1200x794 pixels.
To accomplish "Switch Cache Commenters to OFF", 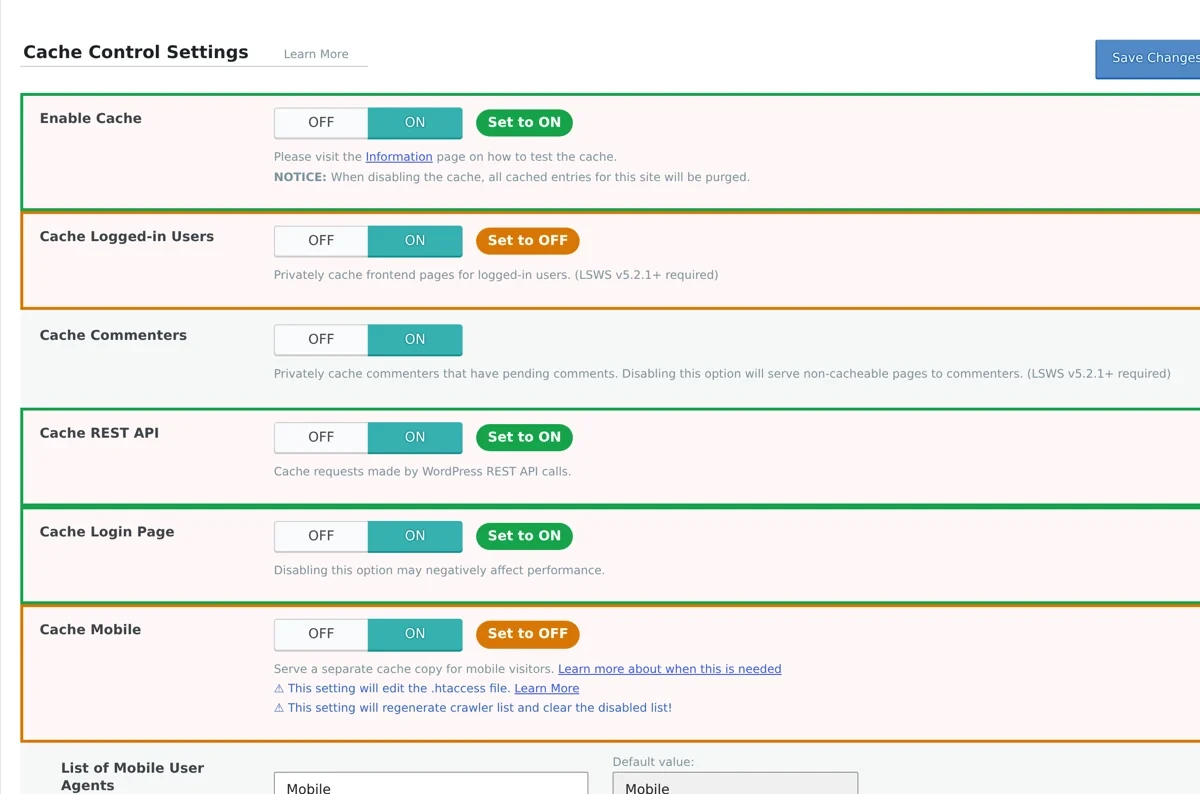I will (x=321, y=340).
